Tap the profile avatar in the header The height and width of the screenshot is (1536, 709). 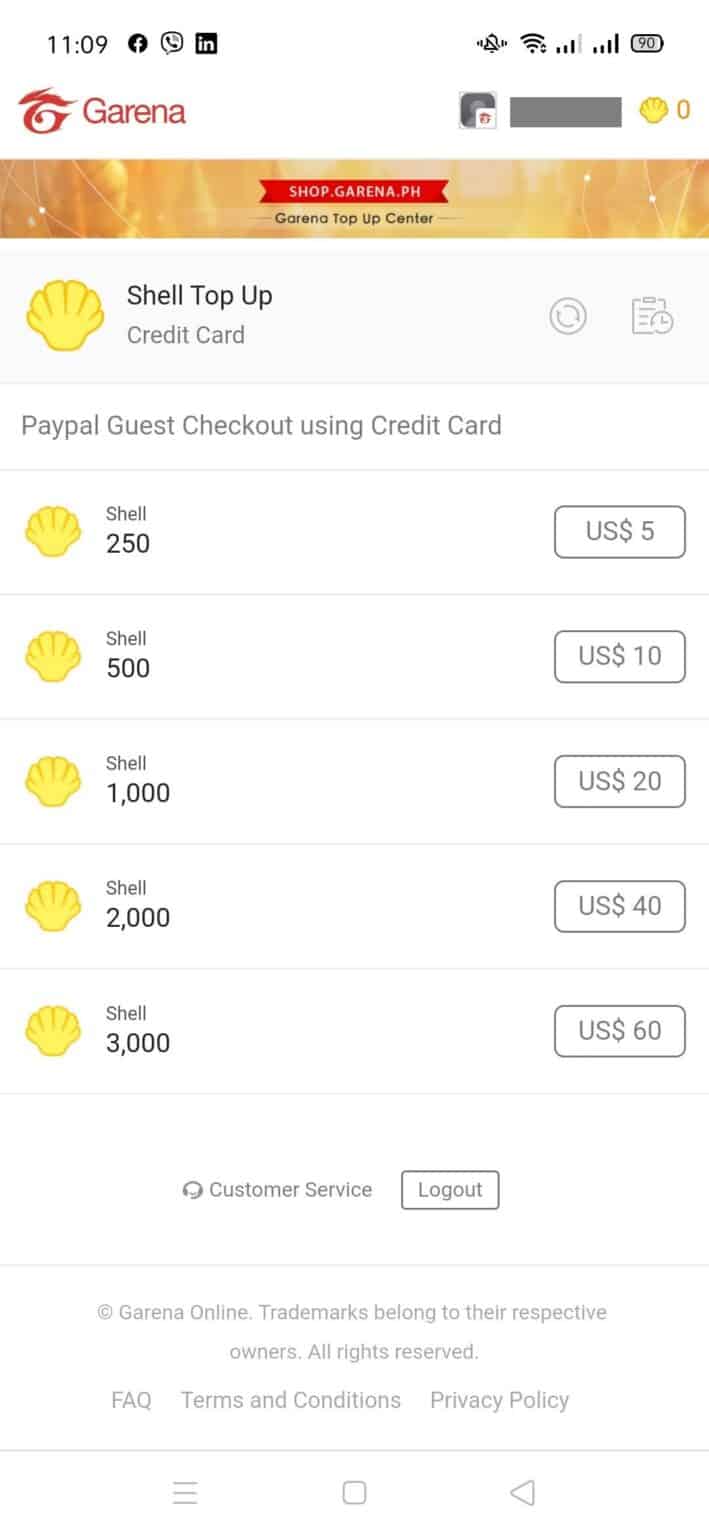[x=478, y=111]
